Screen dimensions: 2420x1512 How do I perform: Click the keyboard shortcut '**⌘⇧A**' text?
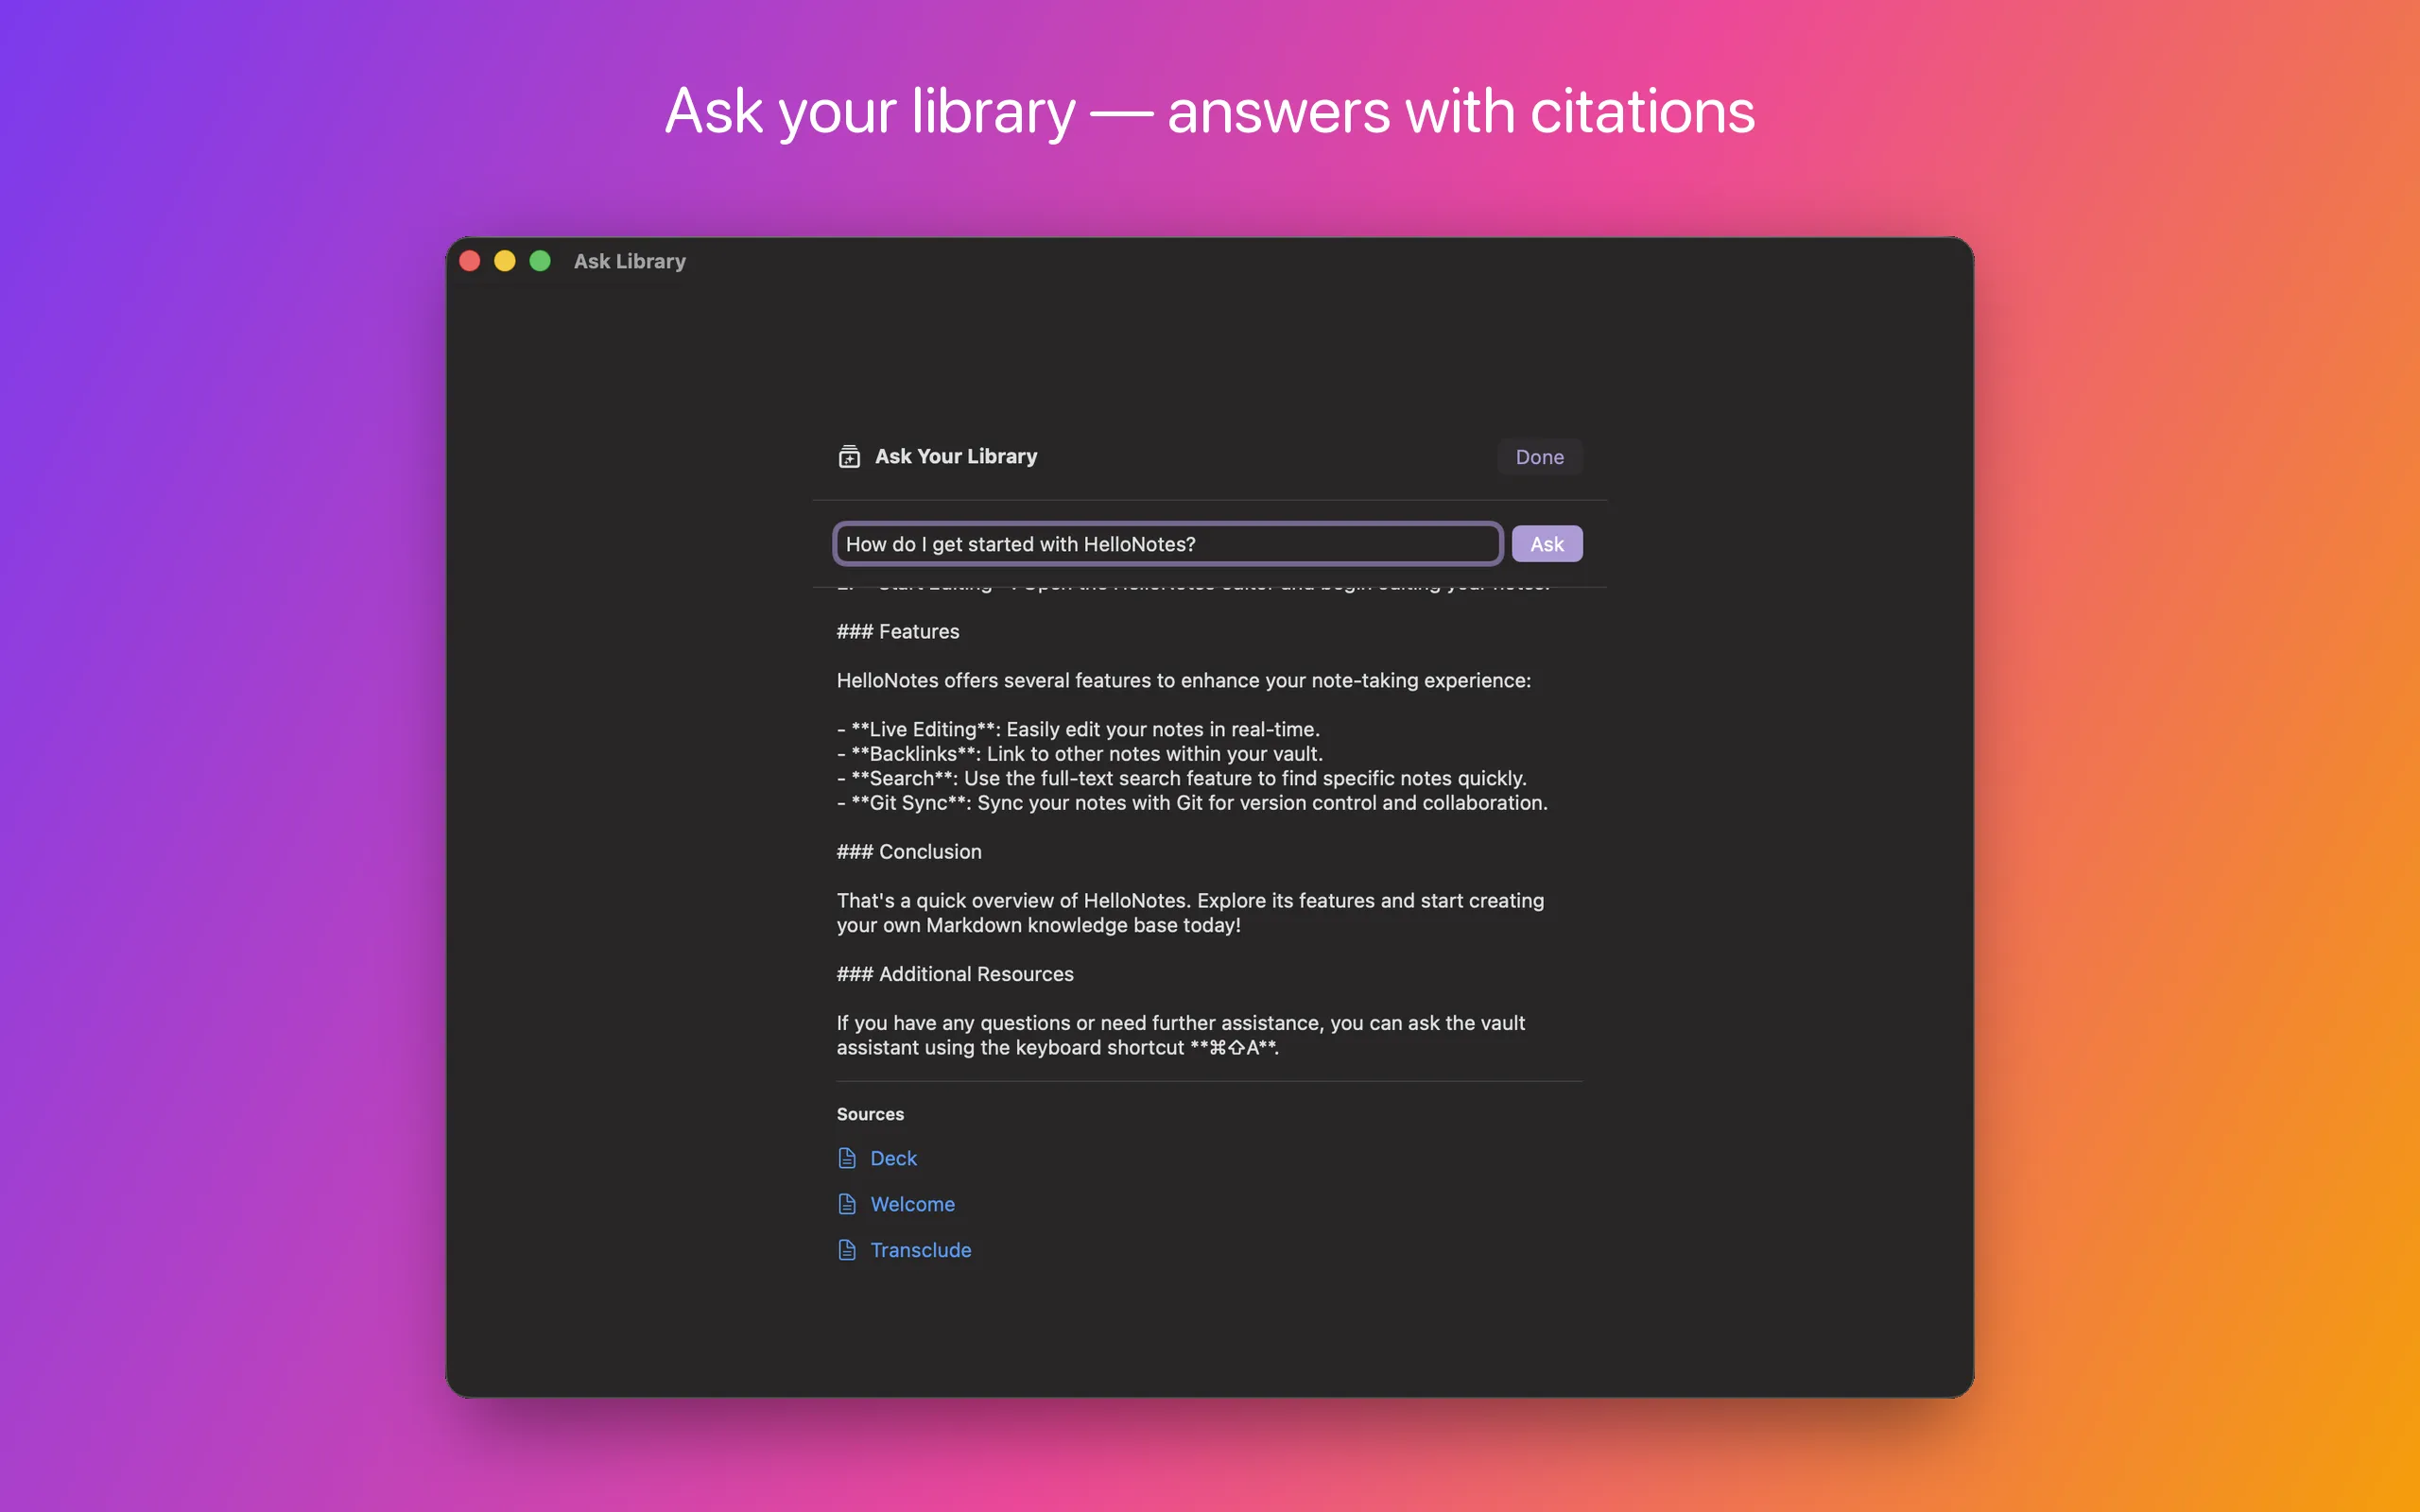[1234, 1047]
